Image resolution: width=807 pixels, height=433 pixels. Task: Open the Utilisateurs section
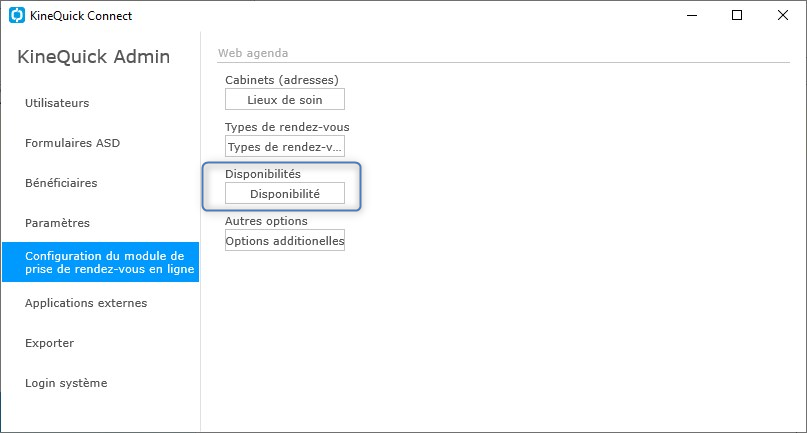57,103
